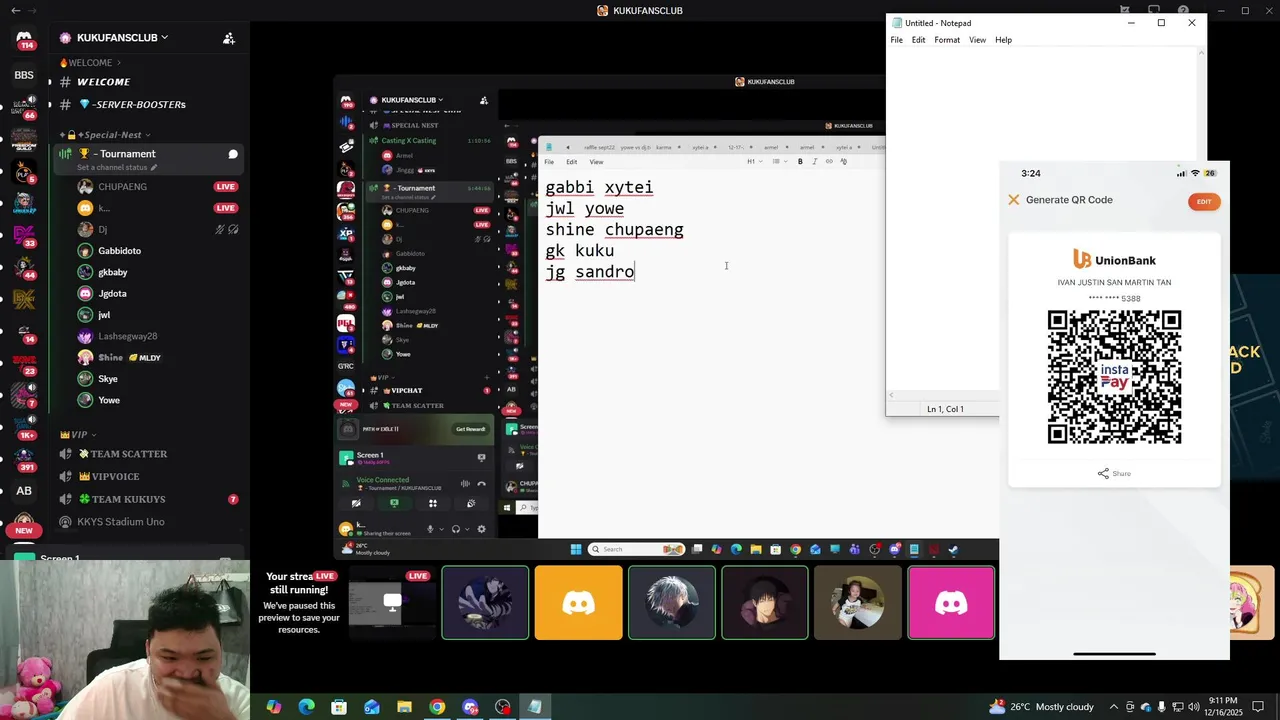Click Get Reward button in streamed Discord
1280x720 pixels.
[470, 429]
